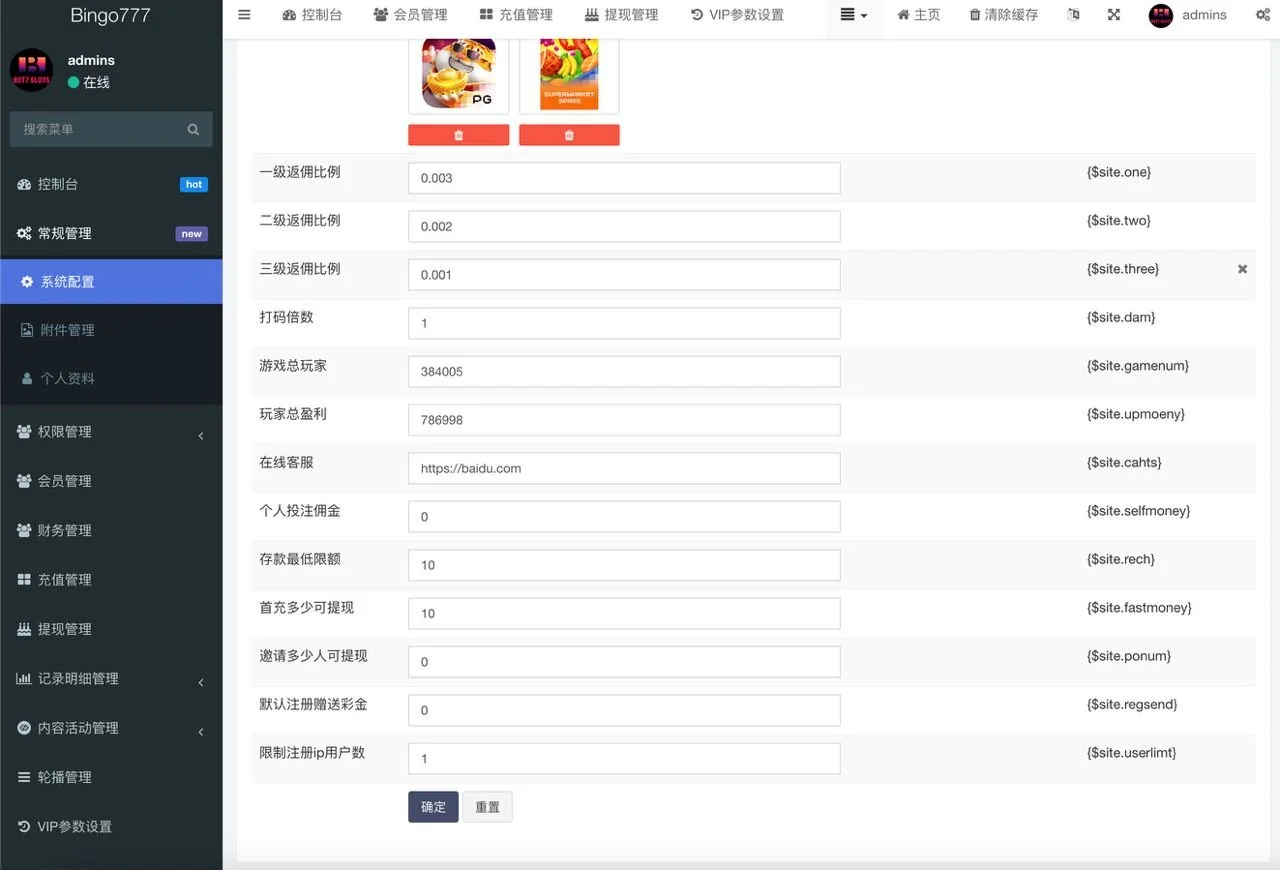Click the admins avatar in top bar

tap(1160, 16)
